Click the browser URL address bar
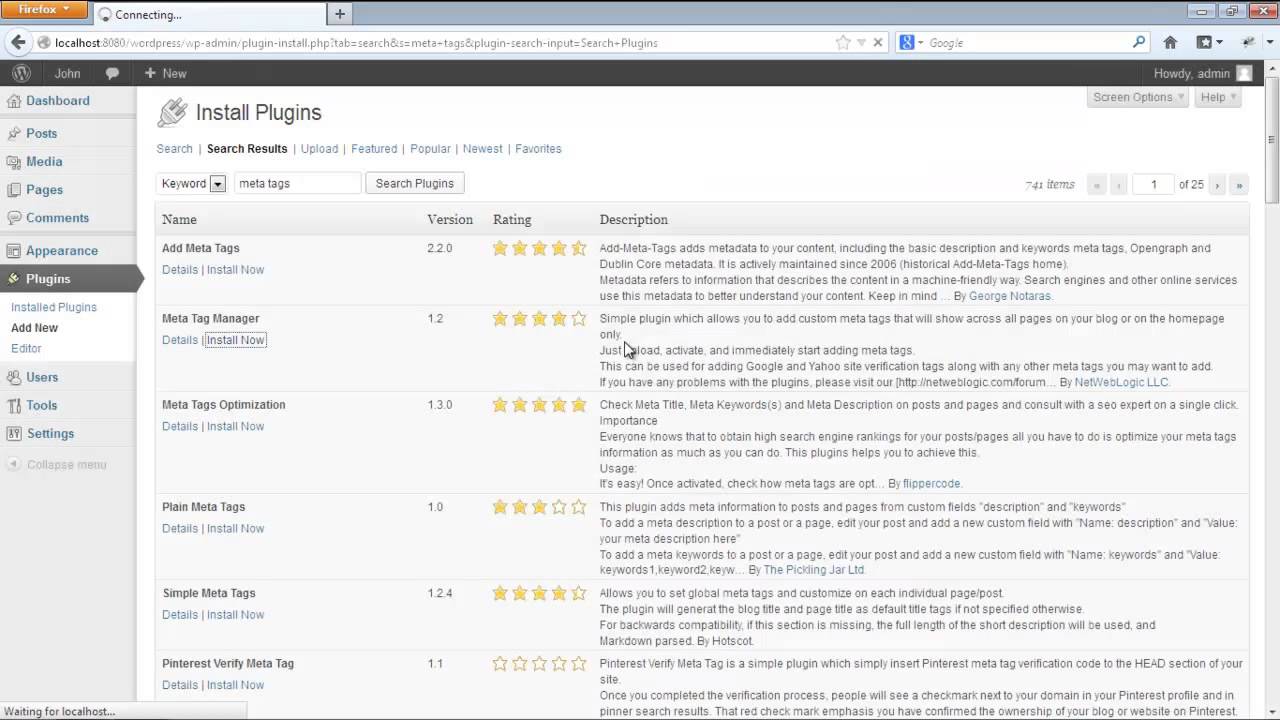The width and height of the screenshot is (1280, 720). 440,43
